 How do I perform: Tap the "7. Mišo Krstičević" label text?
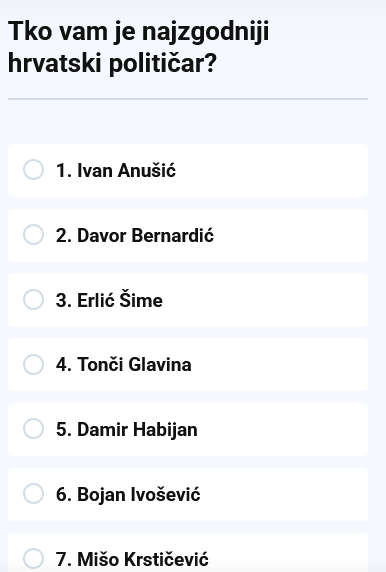coord(132,559)
